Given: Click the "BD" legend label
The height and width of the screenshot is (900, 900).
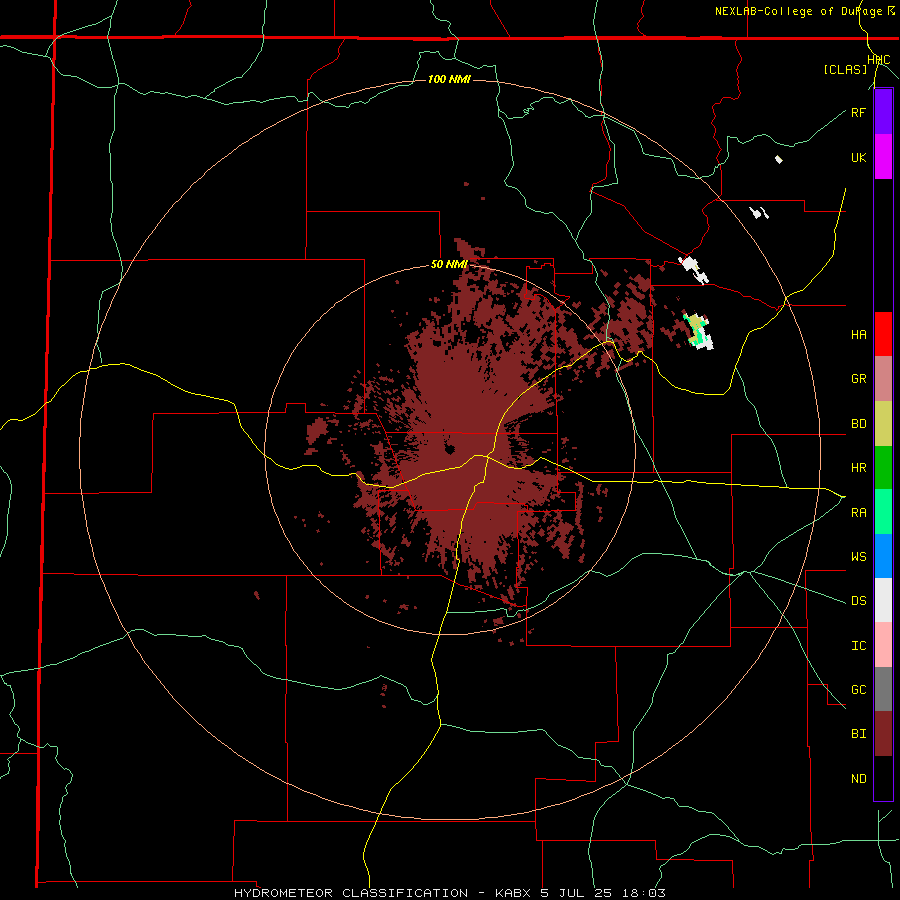Looking at the screenshot, I should click(x=858, y=424).
